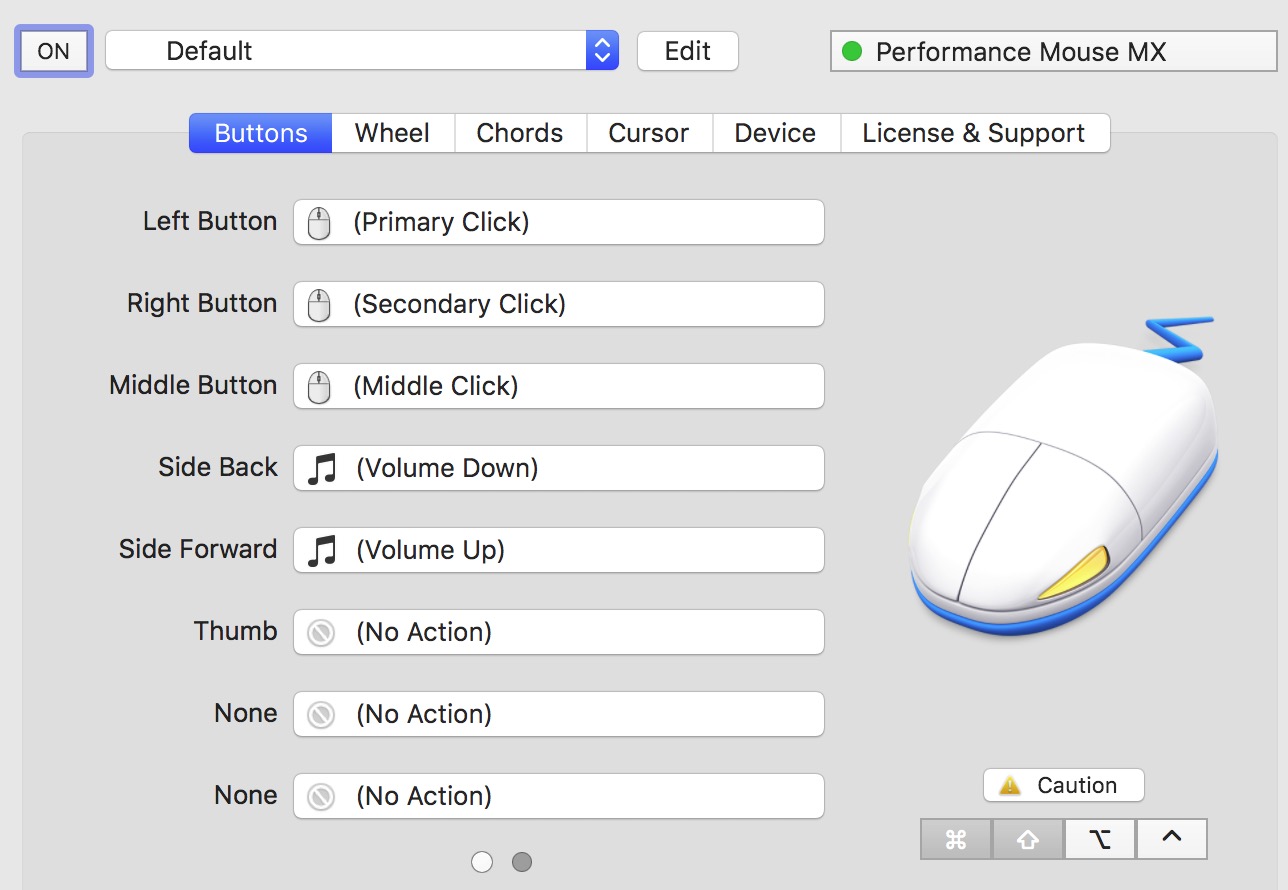Open the Chords tab
The width and height of the screenshot is (1288, 890).
[519, 133]
